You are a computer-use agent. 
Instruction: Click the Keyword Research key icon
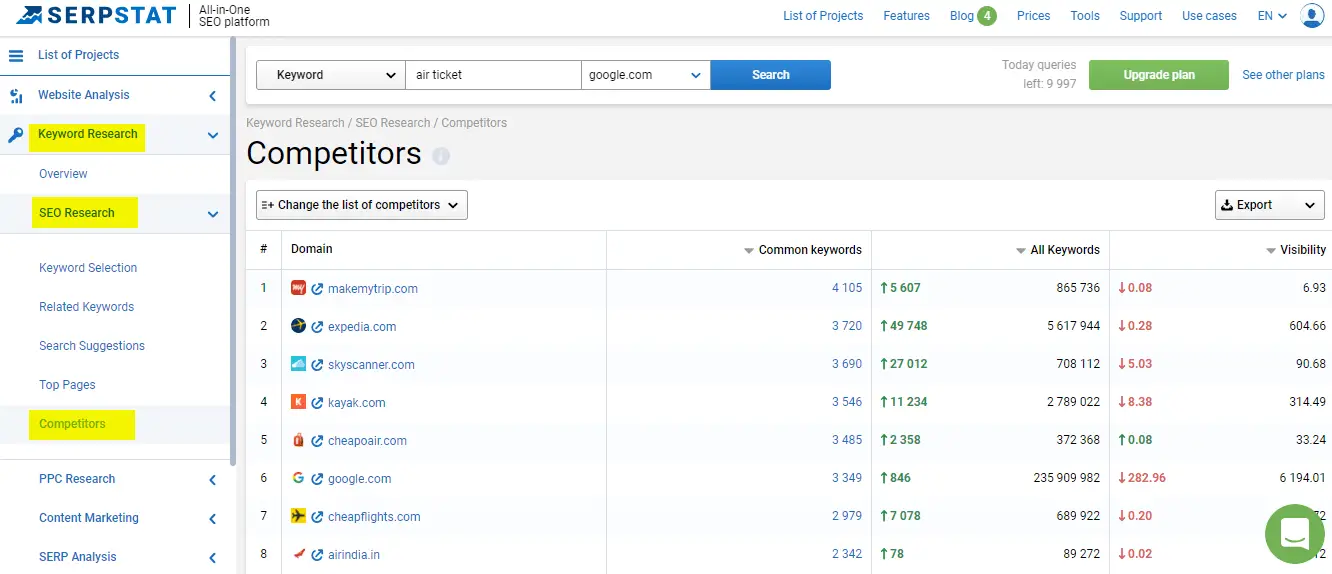pos(16,135)
